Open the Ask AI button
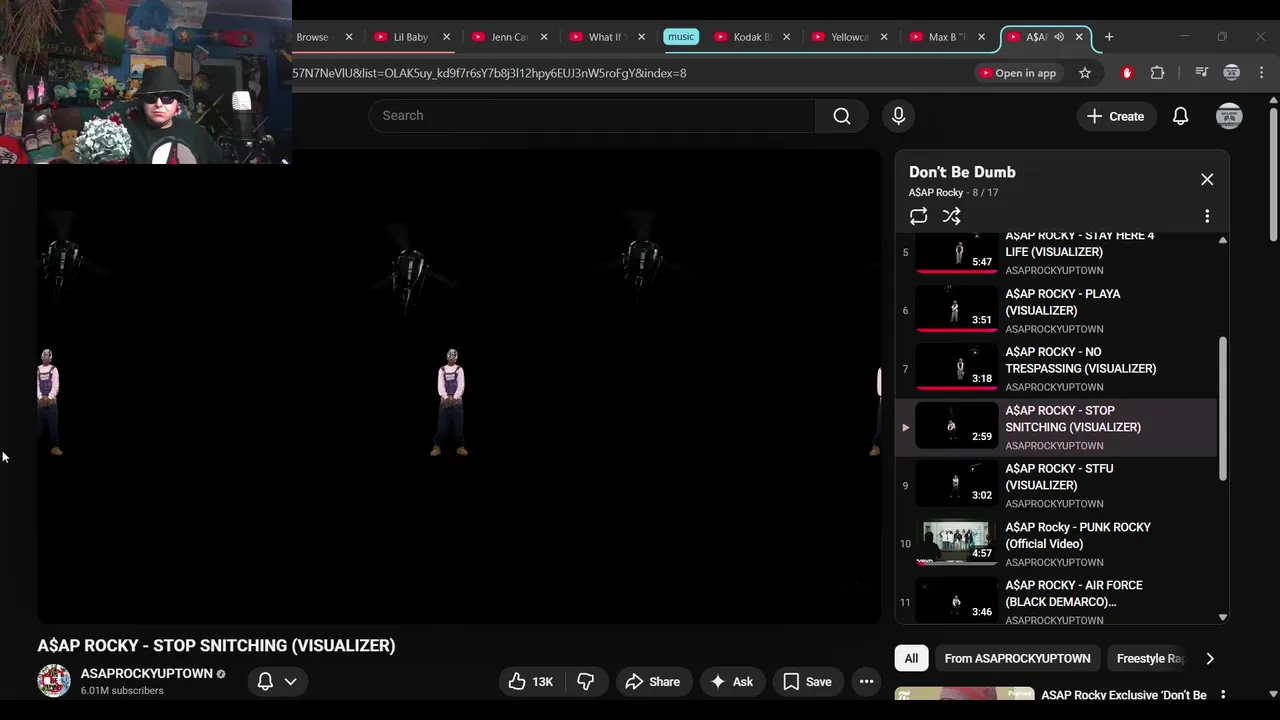This screenshot has width=1280, height=720. (x=730, y=682)
